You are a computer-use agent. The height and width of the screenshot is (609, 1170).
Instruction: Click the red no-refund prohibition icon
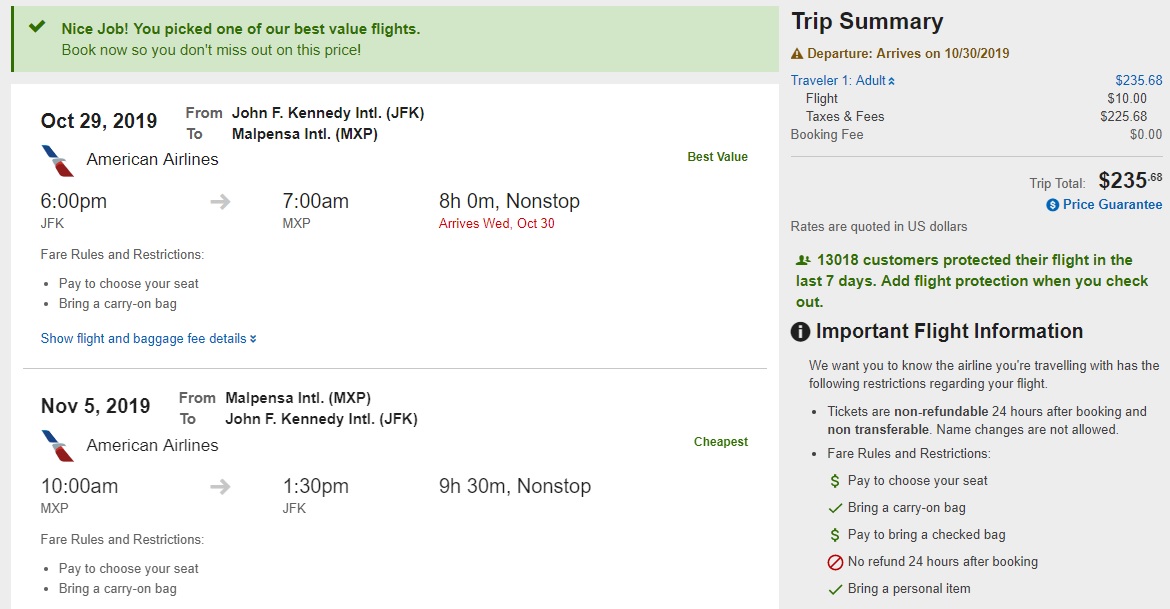[x=835, y=562]
